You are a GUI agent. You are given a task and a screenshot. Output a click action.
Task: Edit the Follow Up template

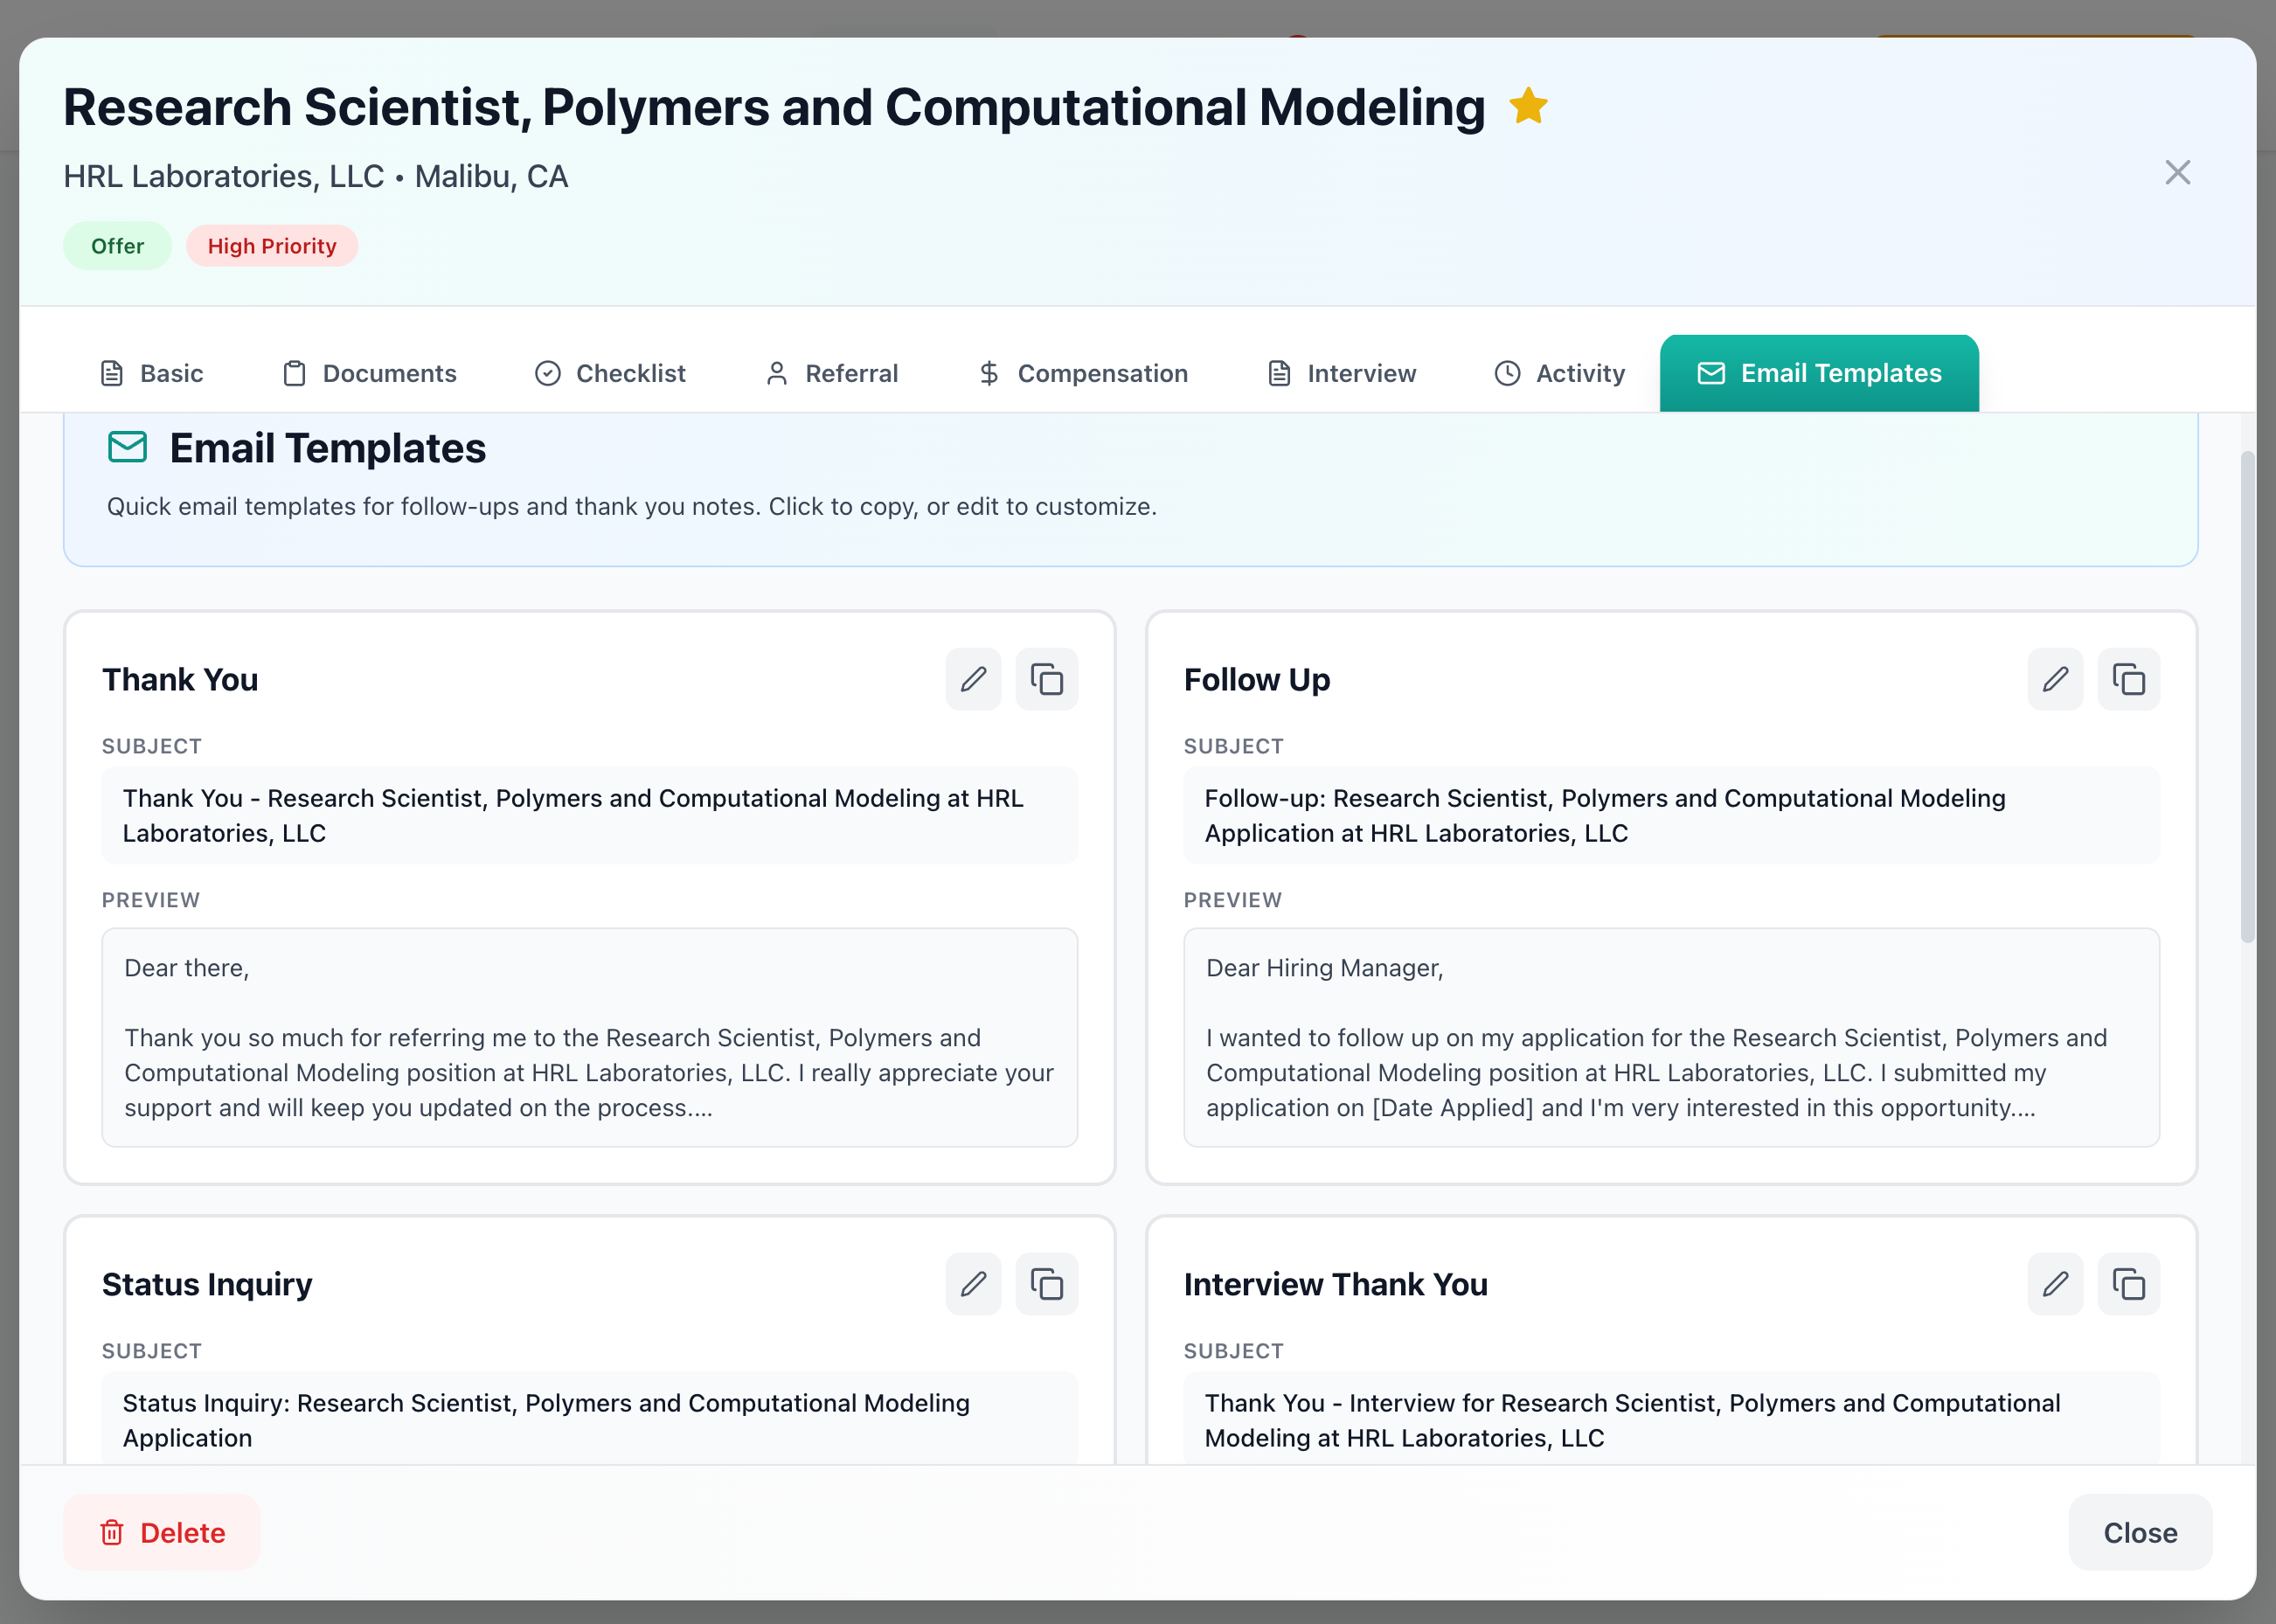tap(2055, 679)
